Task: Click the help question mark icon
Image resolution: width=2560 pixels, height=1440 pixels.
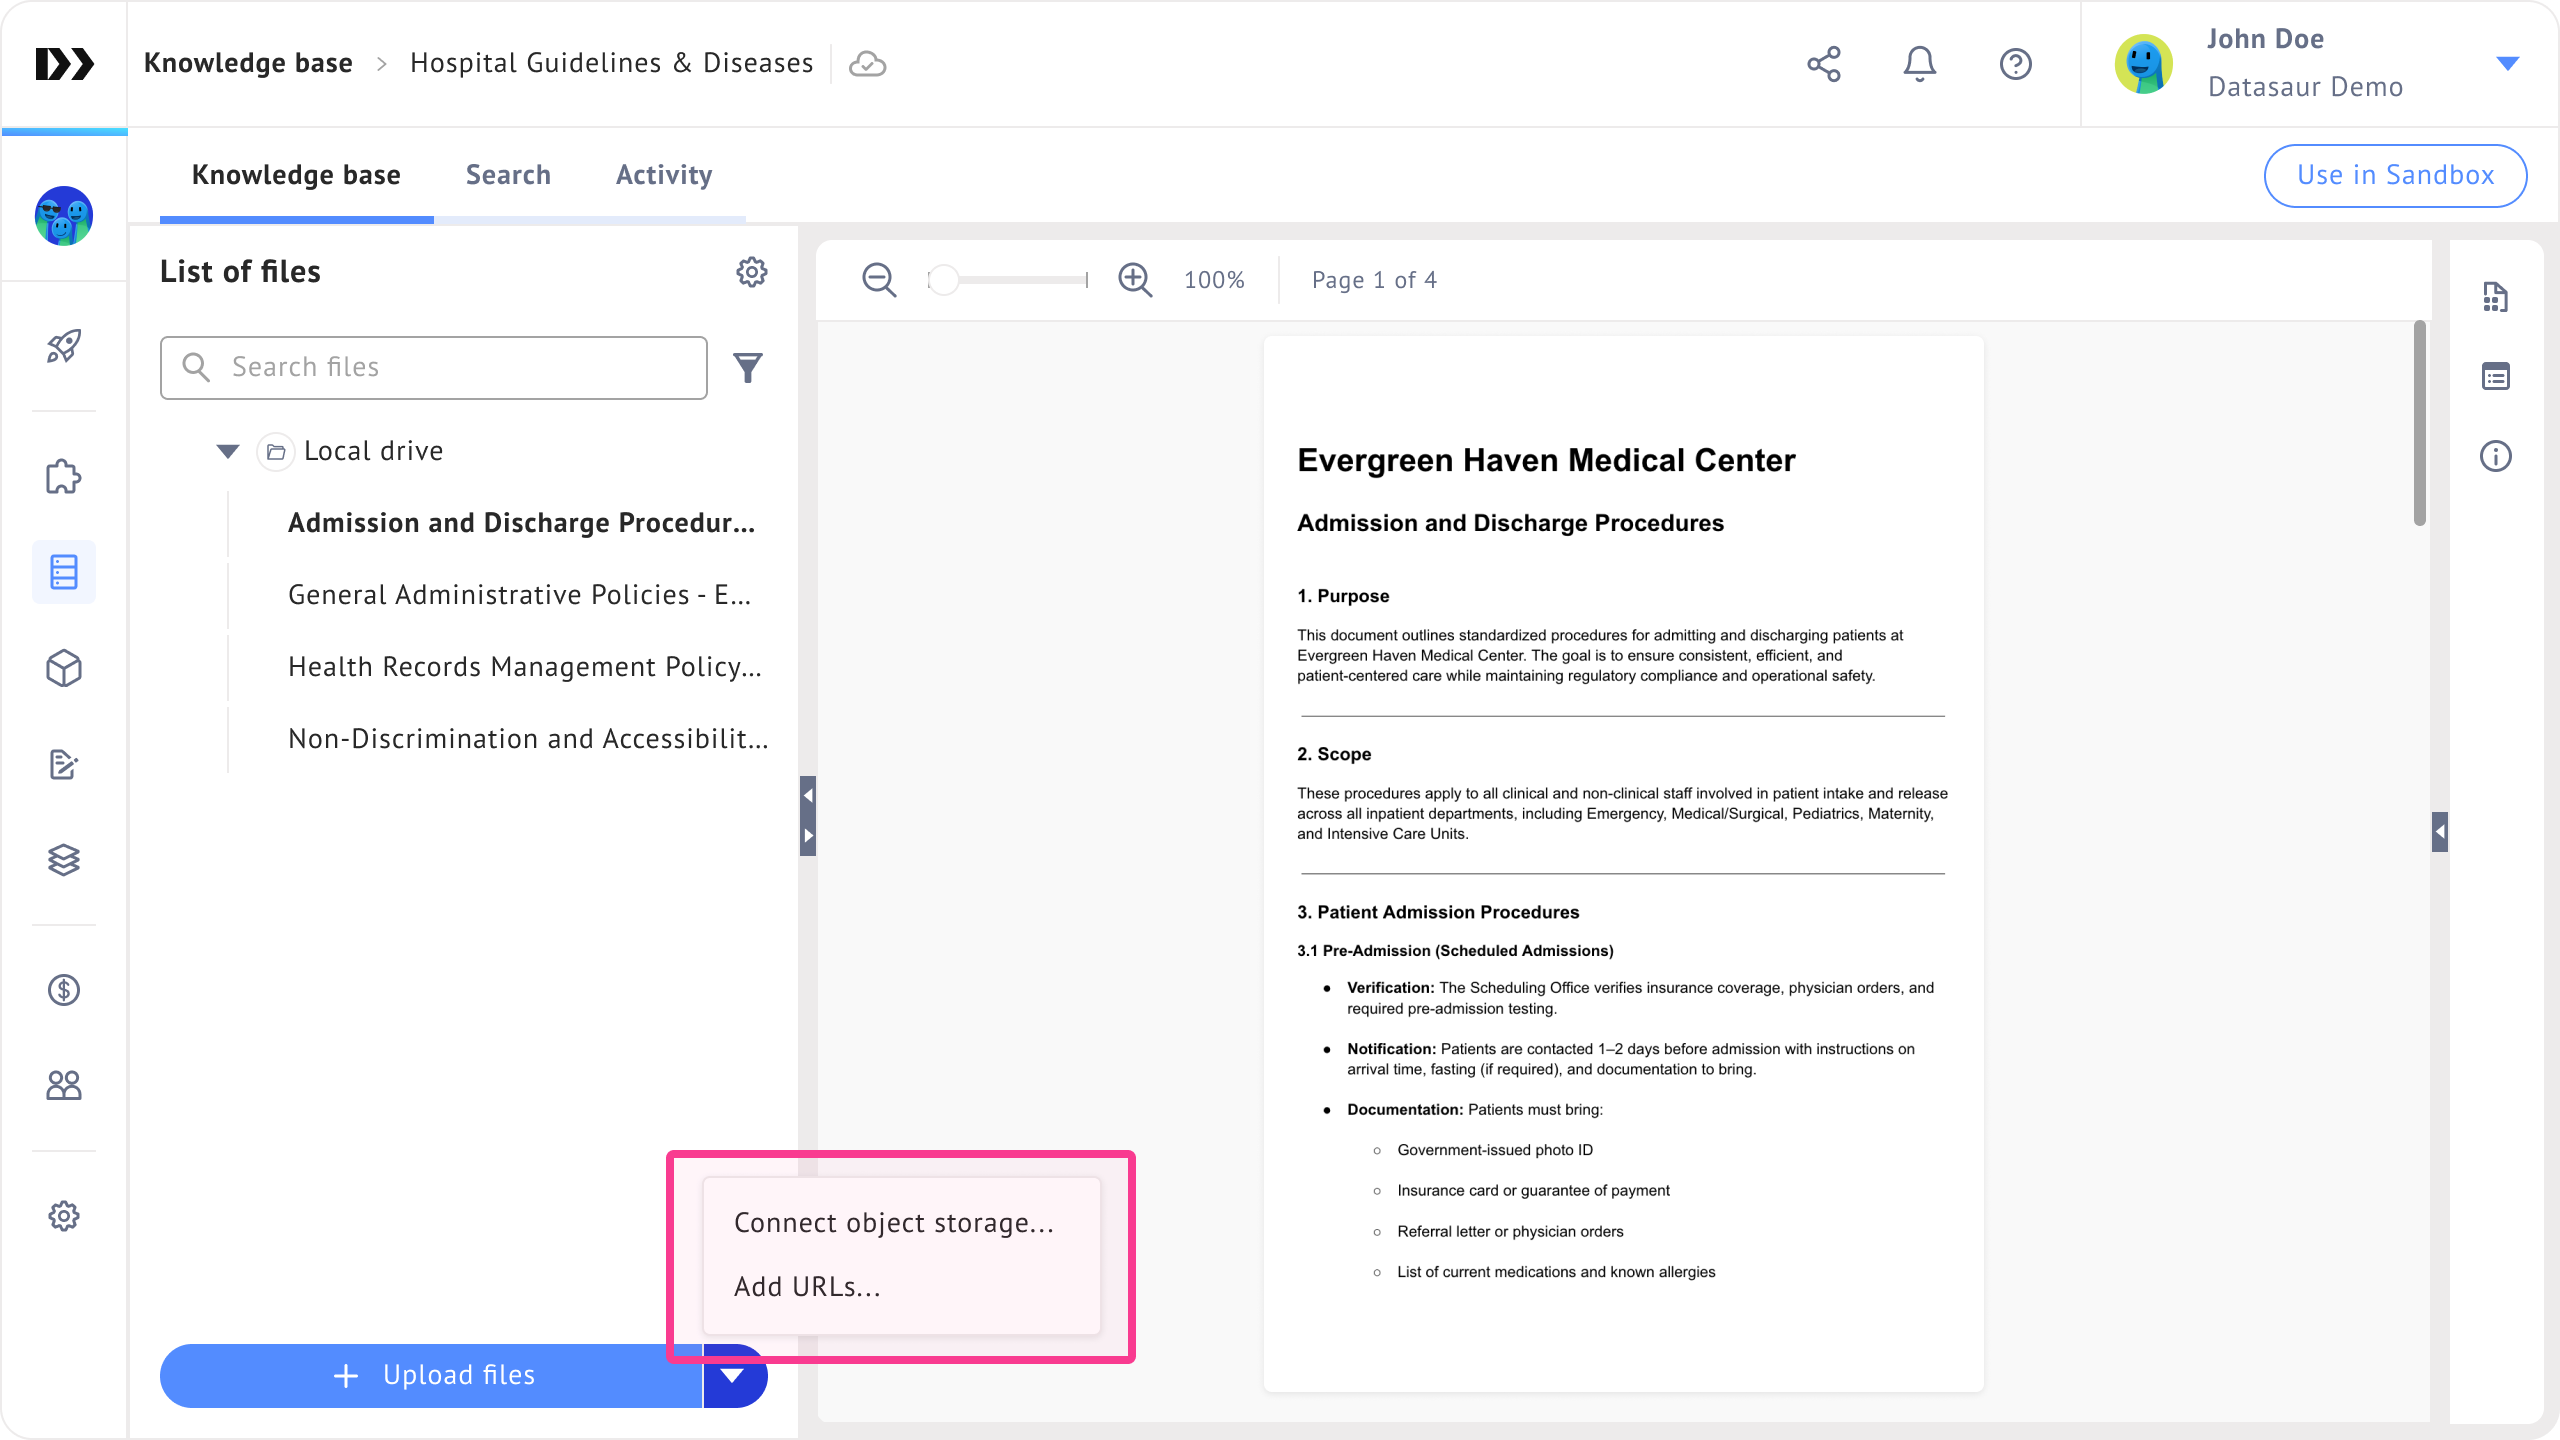Action: pyautogui.click(x=2015, y=64)
